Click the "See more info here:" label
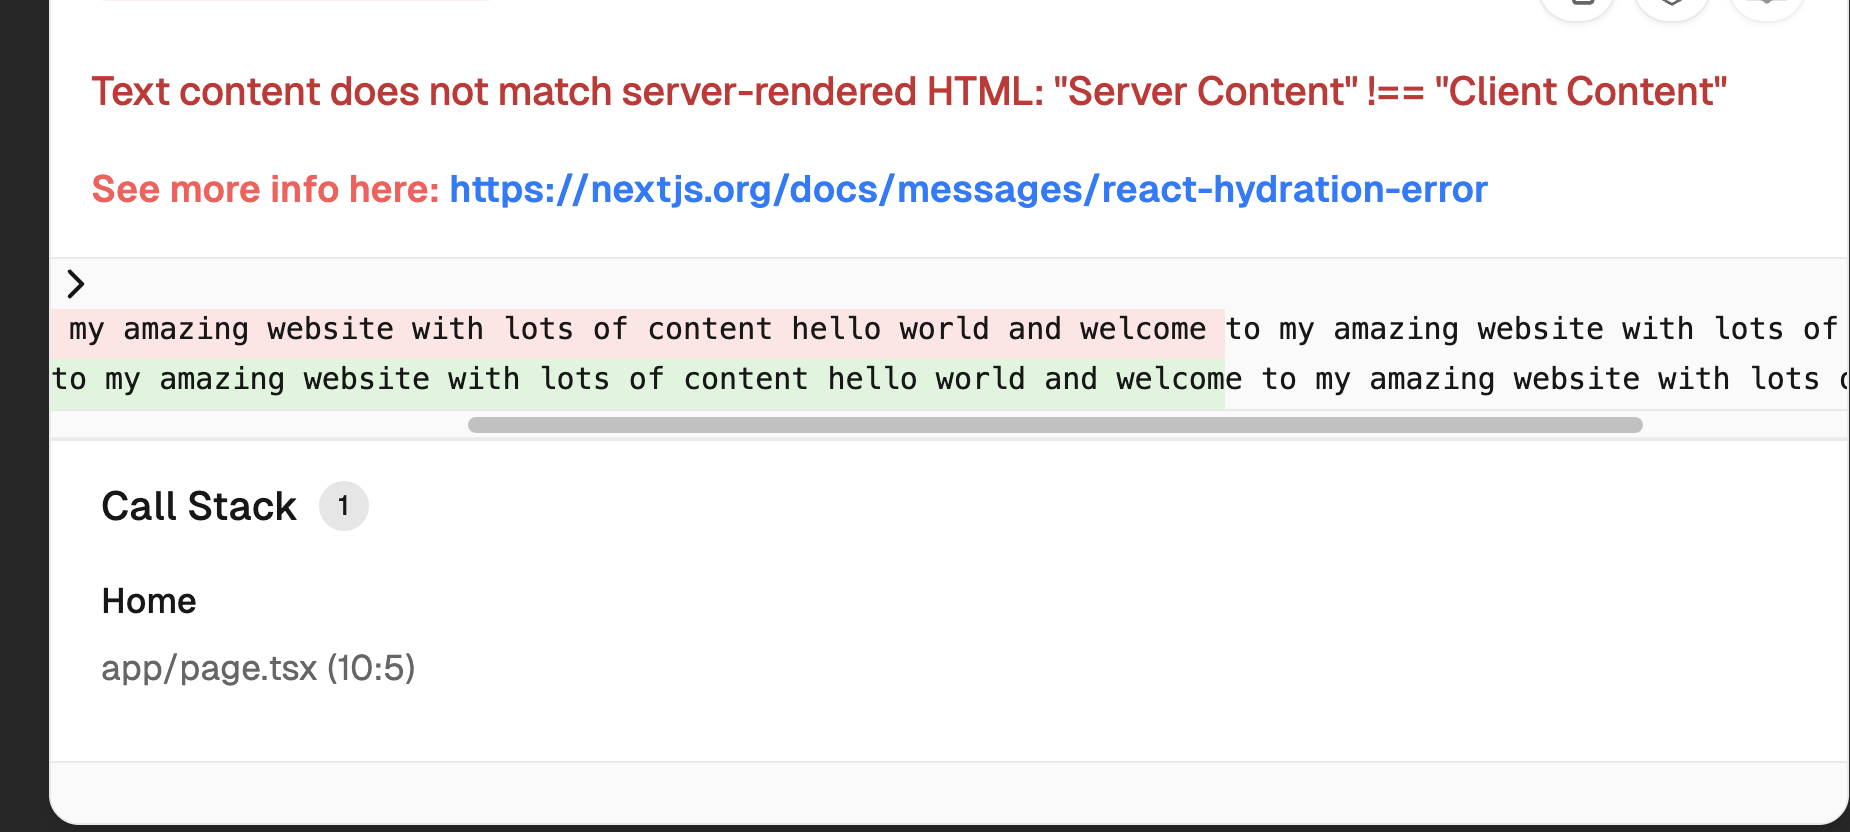The image size is (1850, 832). click(265, 189)
